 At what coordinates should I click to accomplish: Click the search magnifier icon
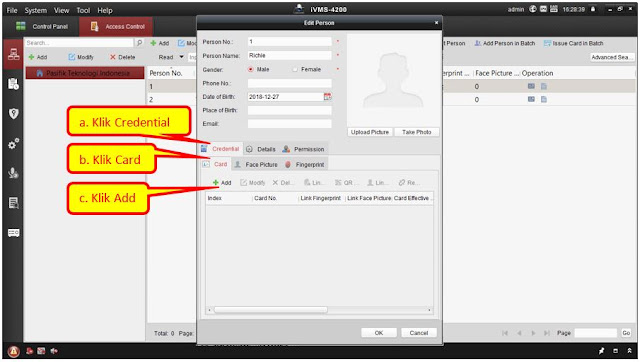coord(139,42)
